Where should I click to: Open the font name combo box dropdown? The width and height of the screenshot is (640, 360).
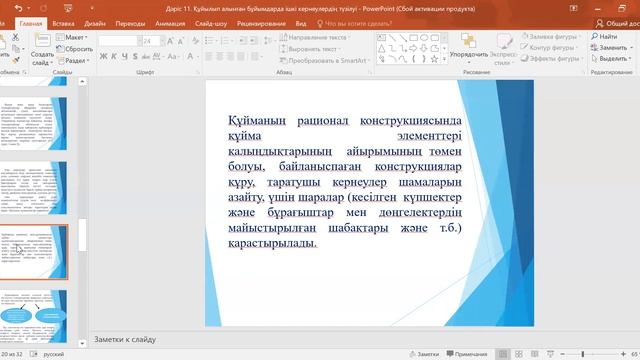[140, 41]
